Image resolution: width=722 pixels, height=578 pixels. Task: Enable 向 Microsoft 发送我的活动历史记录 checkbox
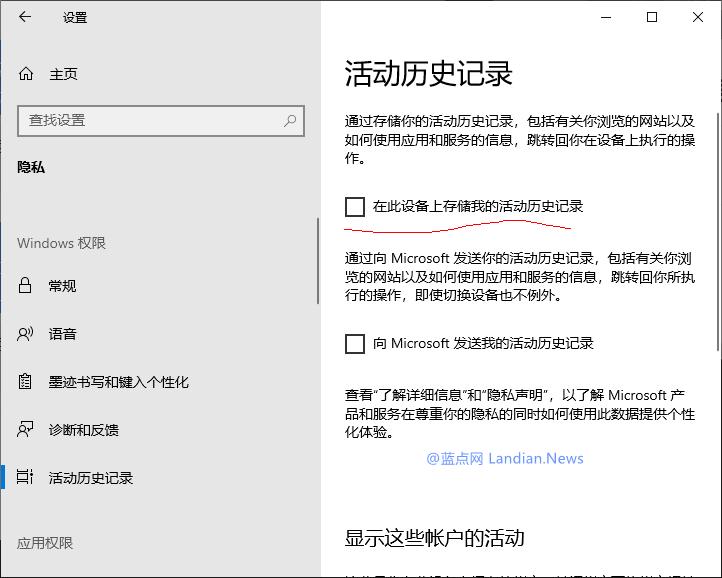355,344
